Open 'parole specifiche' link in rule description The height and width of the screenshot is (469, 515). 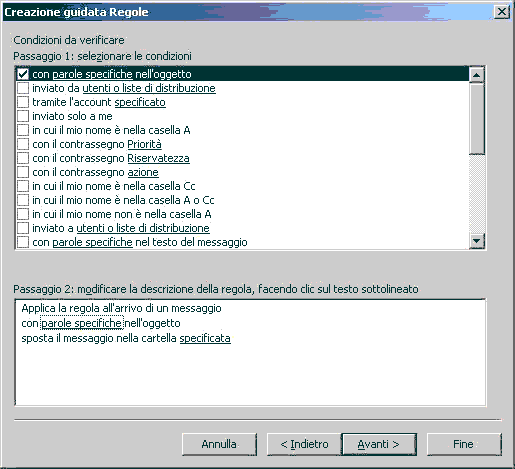pos(82,323)
